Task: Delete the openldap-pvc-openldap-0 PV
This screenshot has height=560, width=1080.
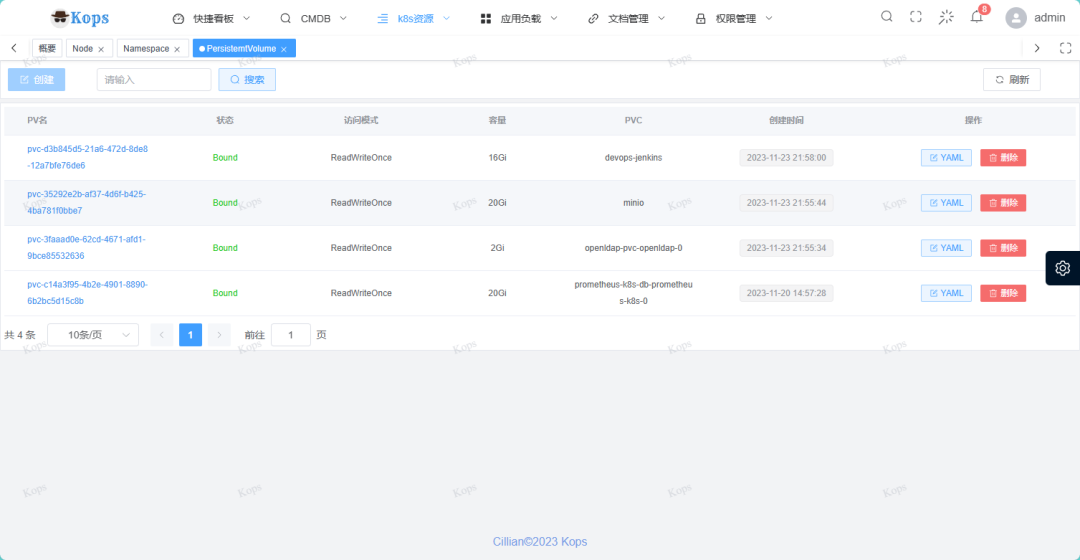Action: (x=1003, y=248)
